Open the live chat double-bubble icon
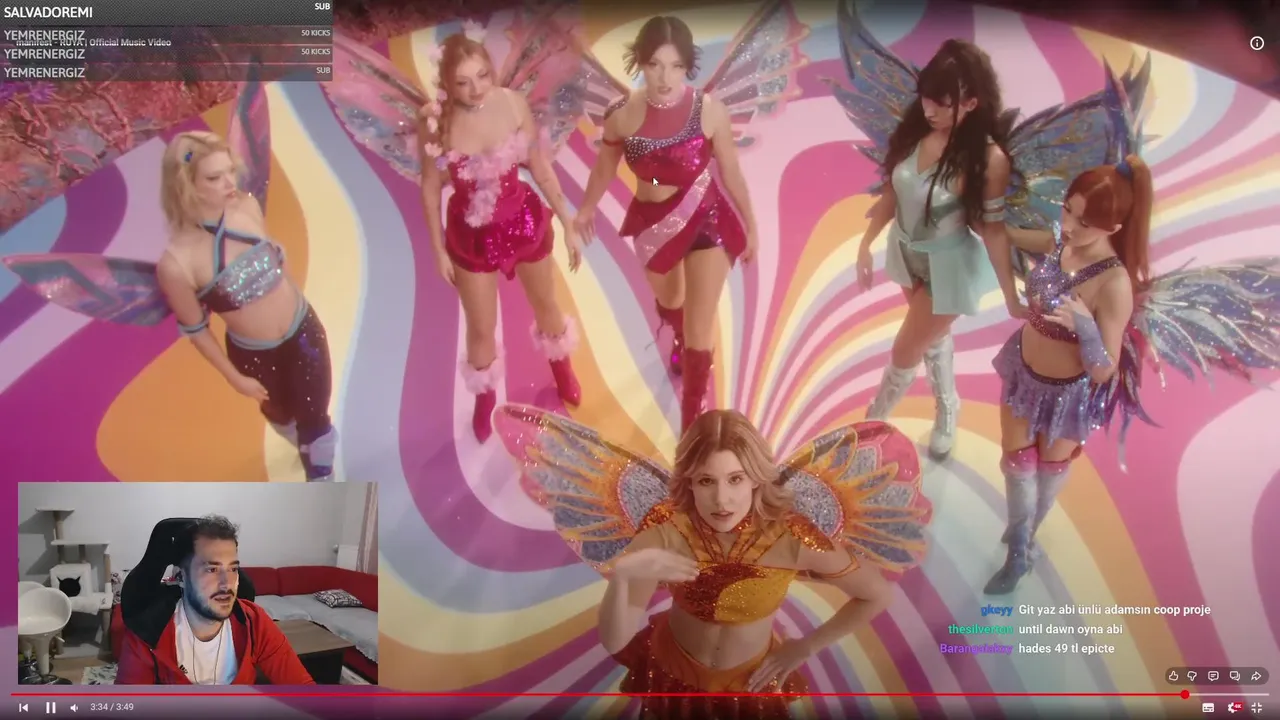The image size is (1280, 720). click(x=1235, y=676)
